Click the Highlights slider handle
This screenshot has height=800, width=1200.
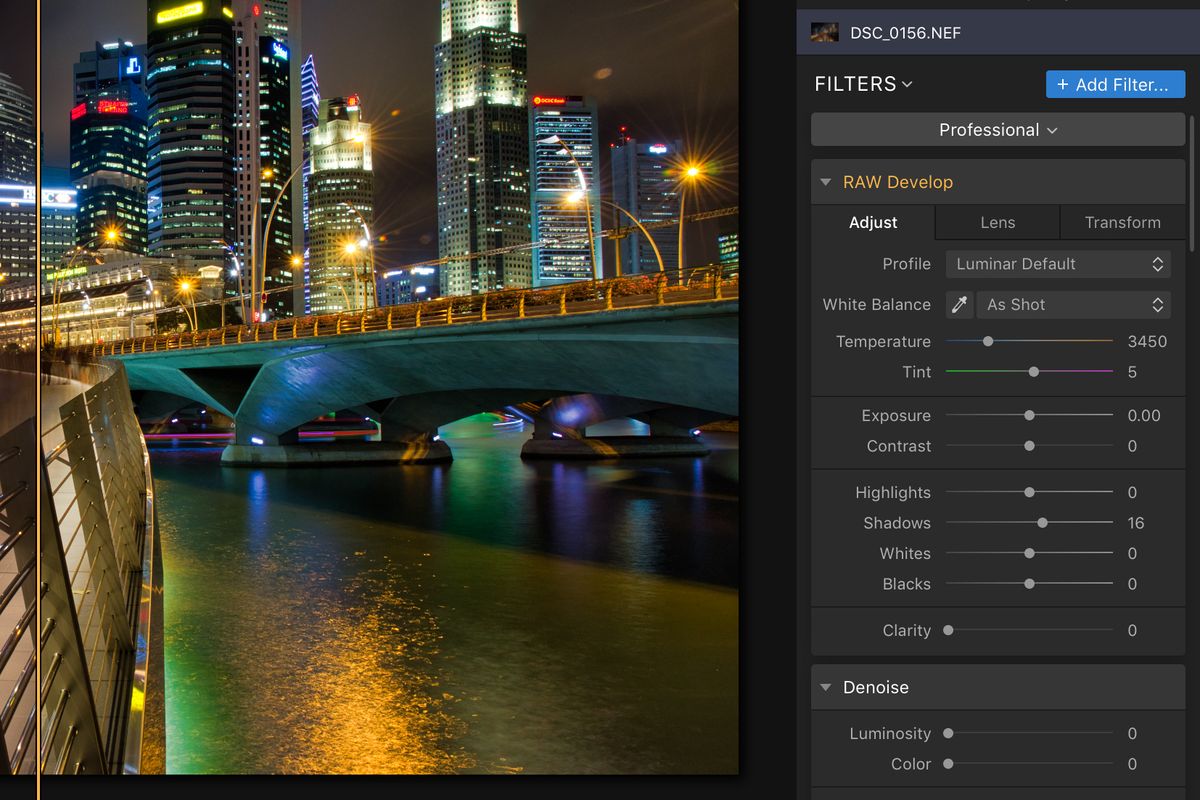coord(1029,492)
